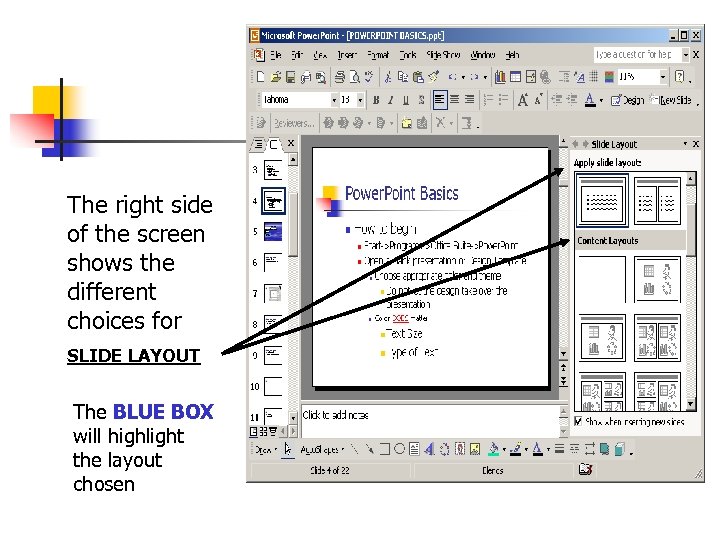Select the Rectangle tool in Drawing toolbar
The image size is (720, 540).
(x=385, y=449)
